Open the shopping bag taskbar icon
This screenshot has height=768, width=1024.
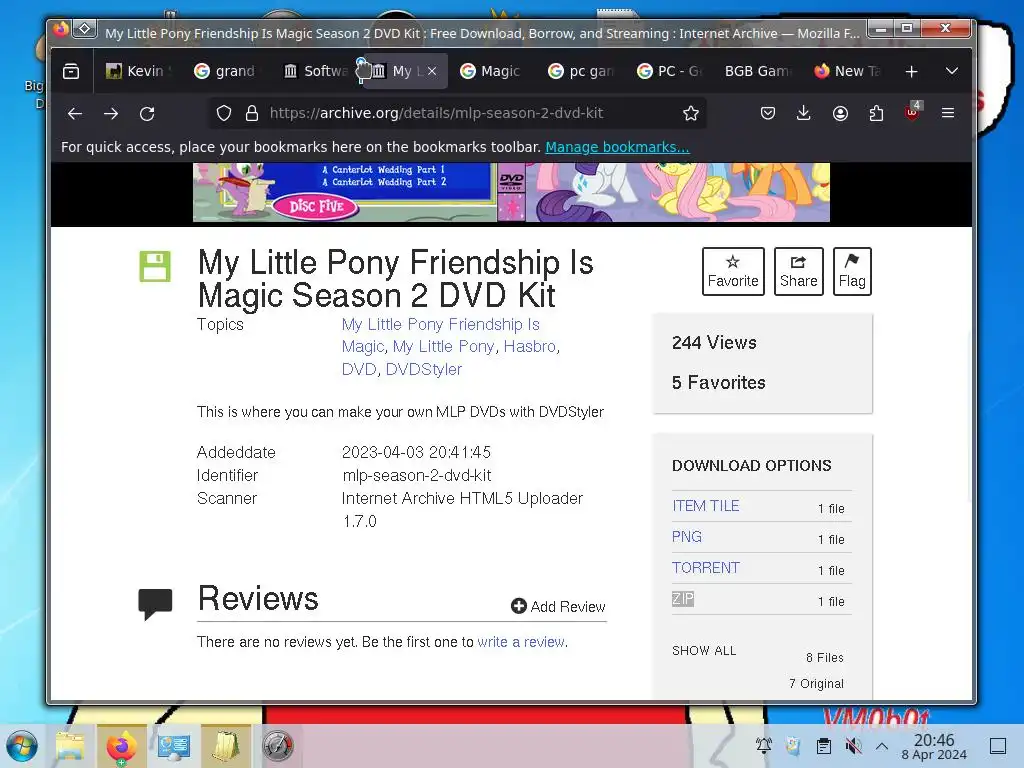pos(225,746)
